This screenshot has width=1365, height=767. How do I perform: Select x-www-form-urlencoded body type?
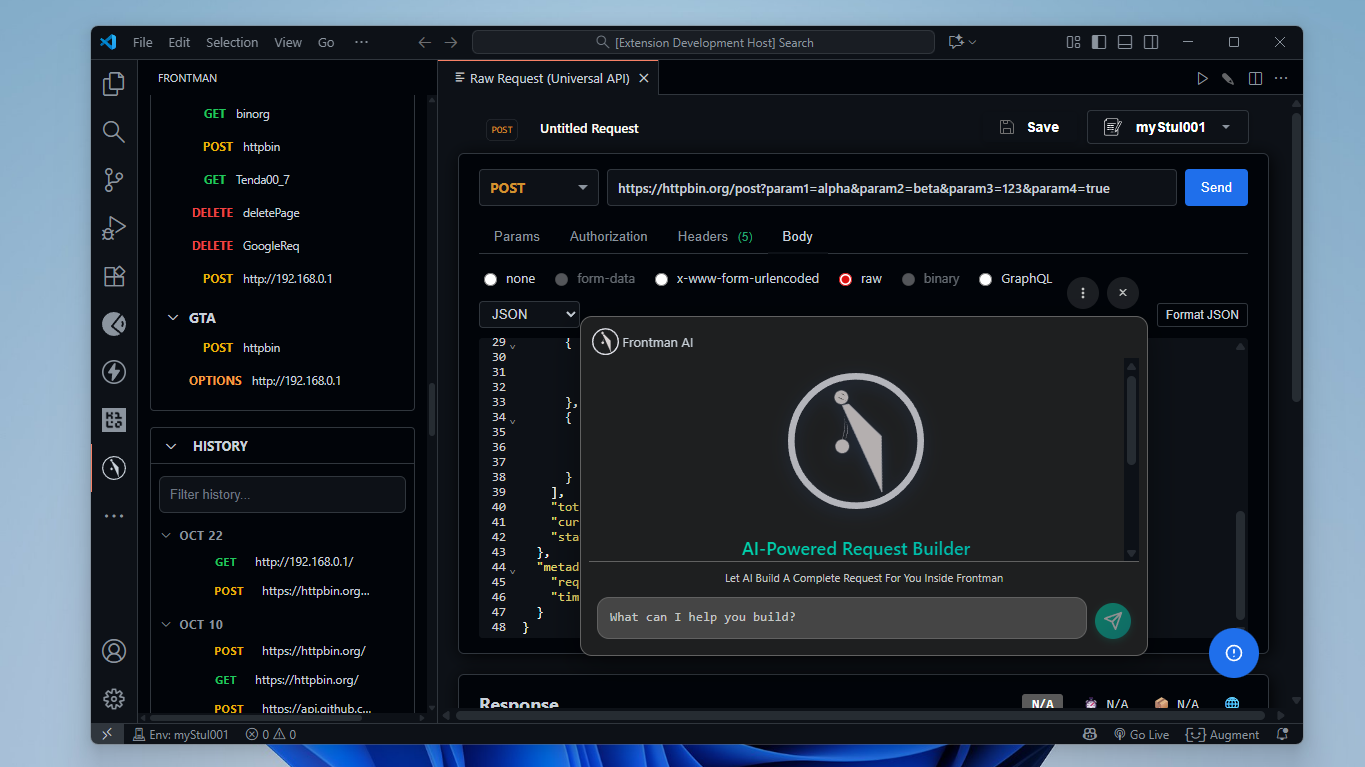tap(661, 279)
